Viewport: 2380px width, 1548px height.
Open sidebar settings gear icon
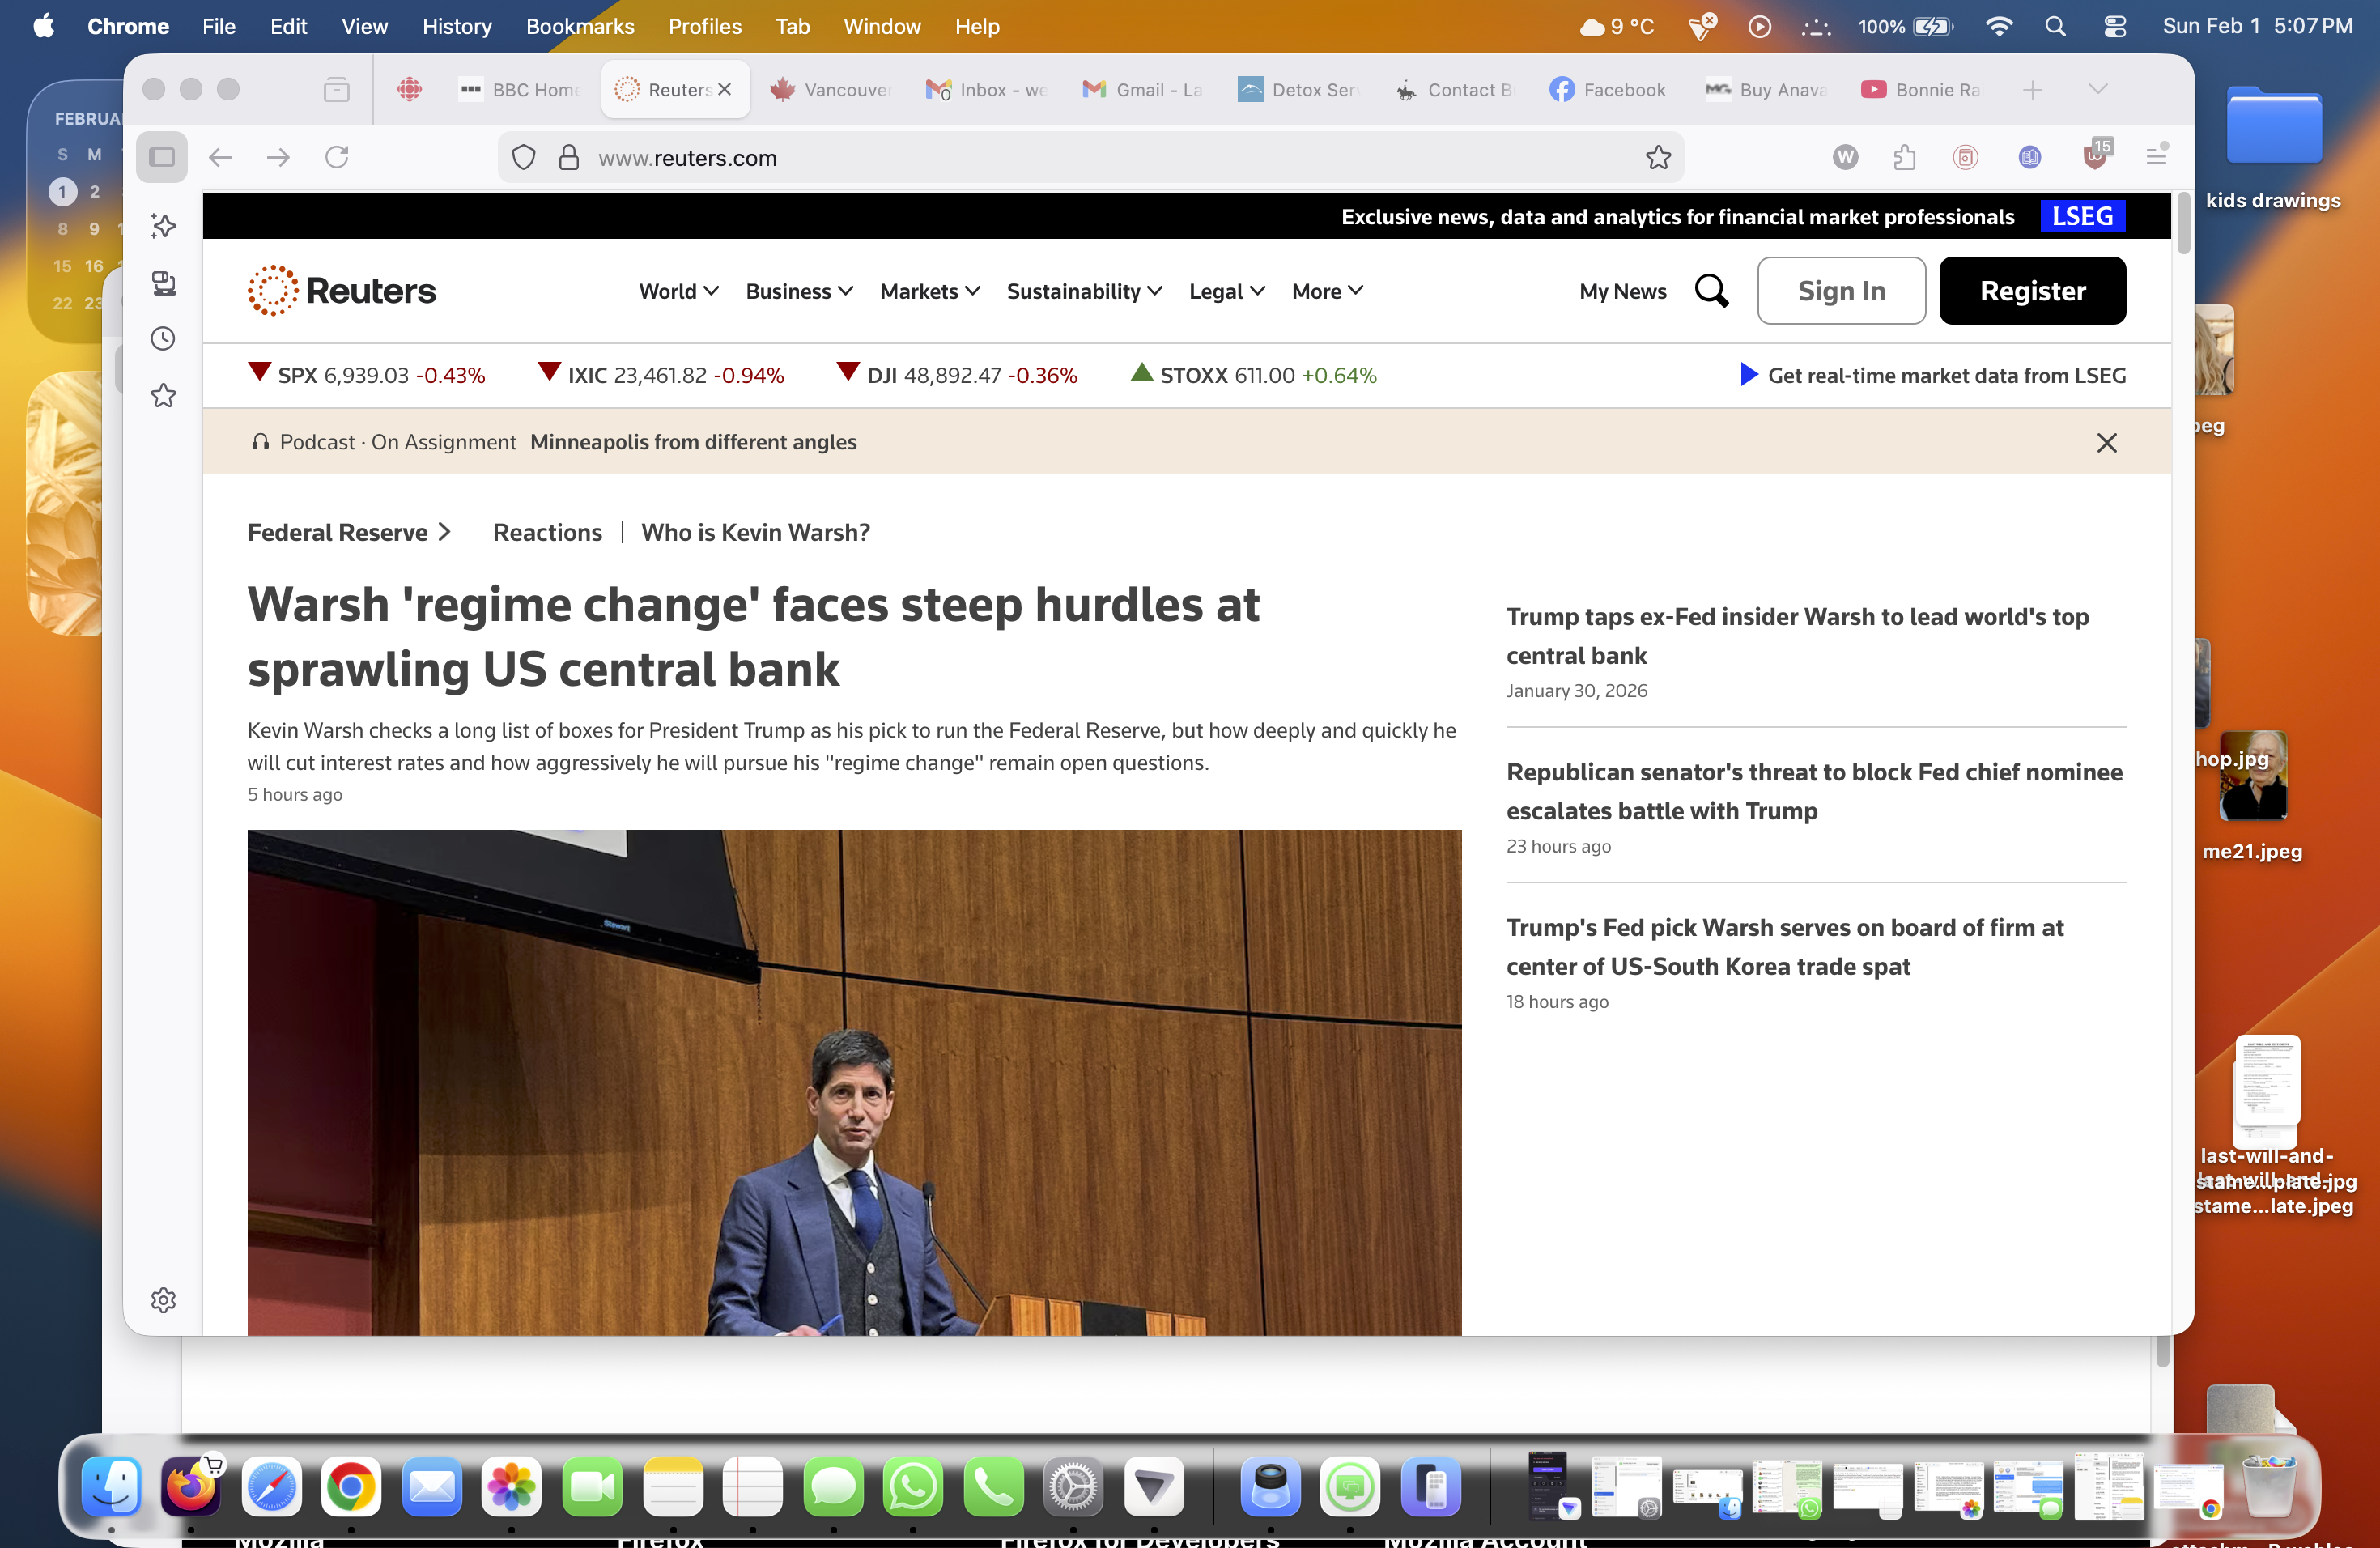click(x=163, y=1300)
